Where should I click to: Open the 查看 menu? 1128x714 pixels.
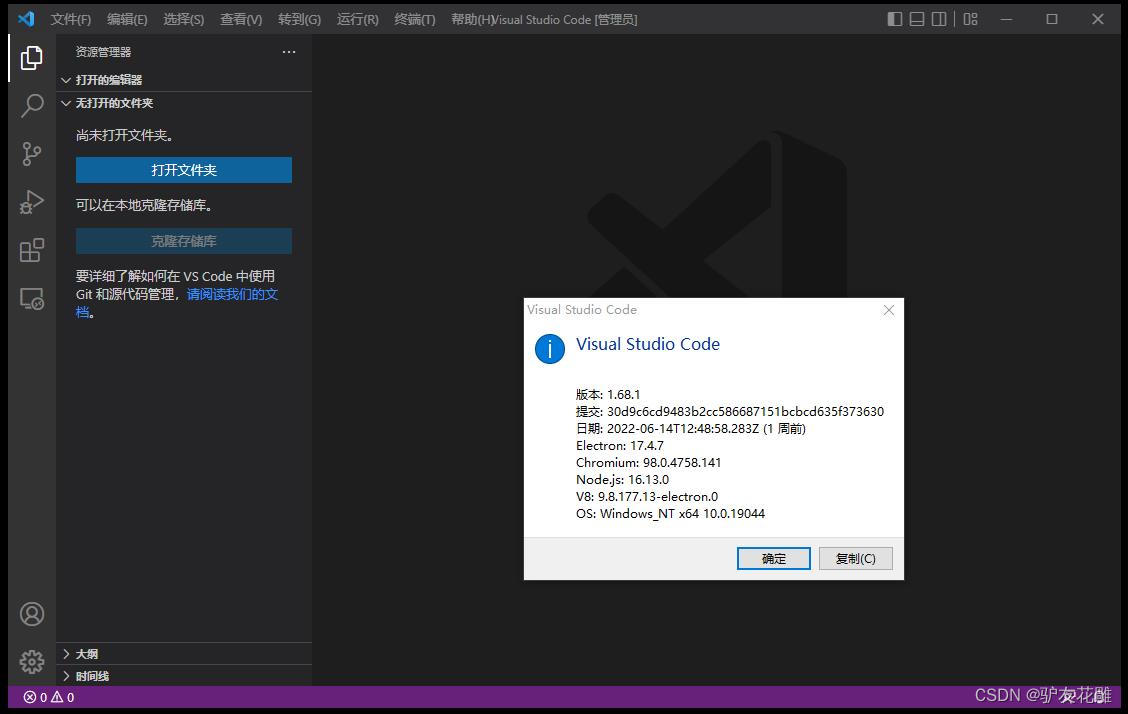[x=240, y=18]
